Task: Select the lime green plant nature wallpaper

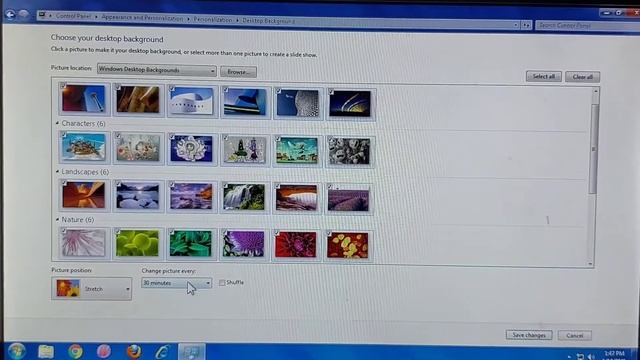Action: [137, 243]
